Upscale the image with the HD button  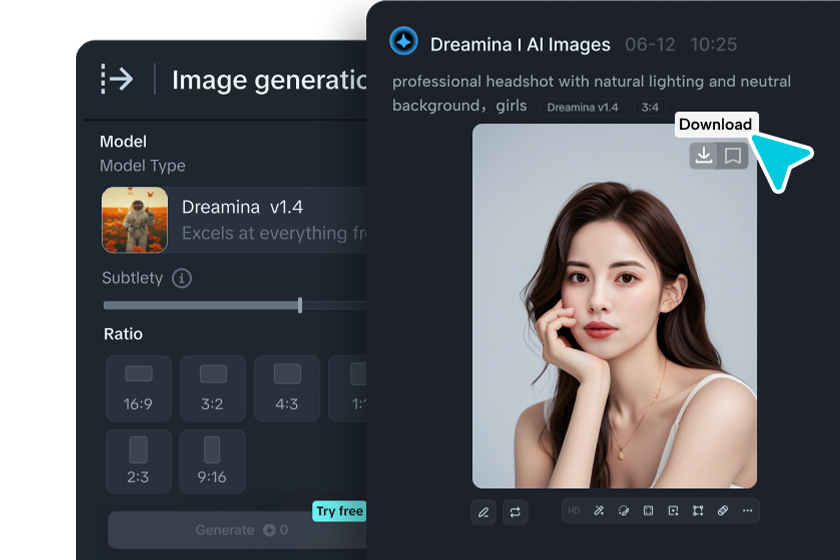574,511
